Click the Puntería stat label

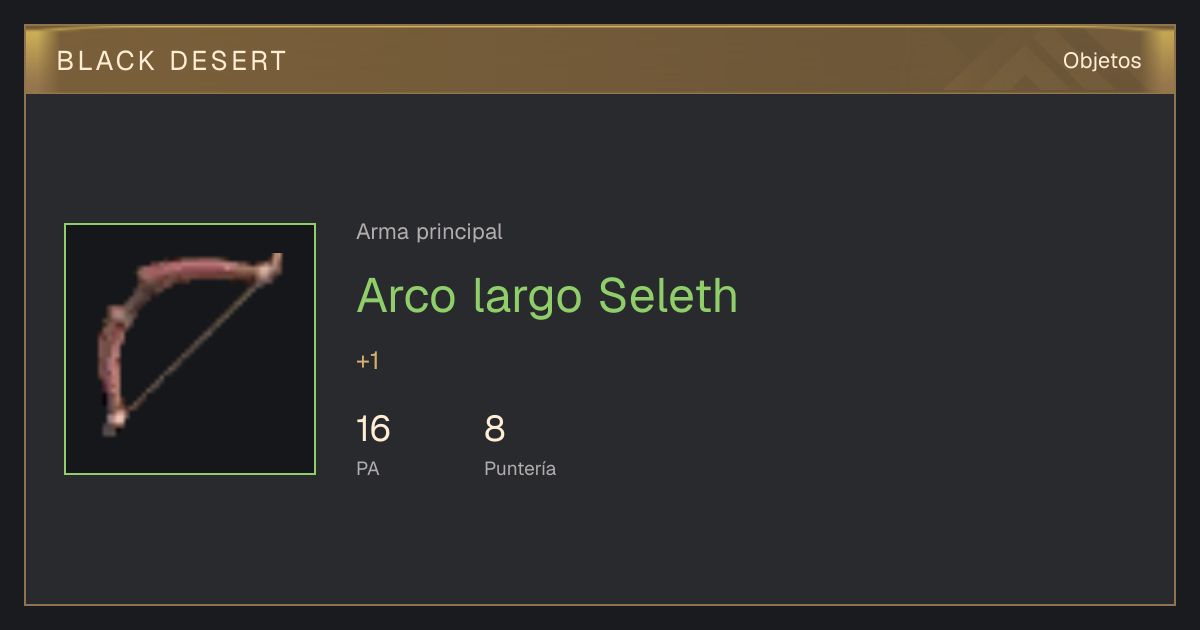tap(520, 468)
